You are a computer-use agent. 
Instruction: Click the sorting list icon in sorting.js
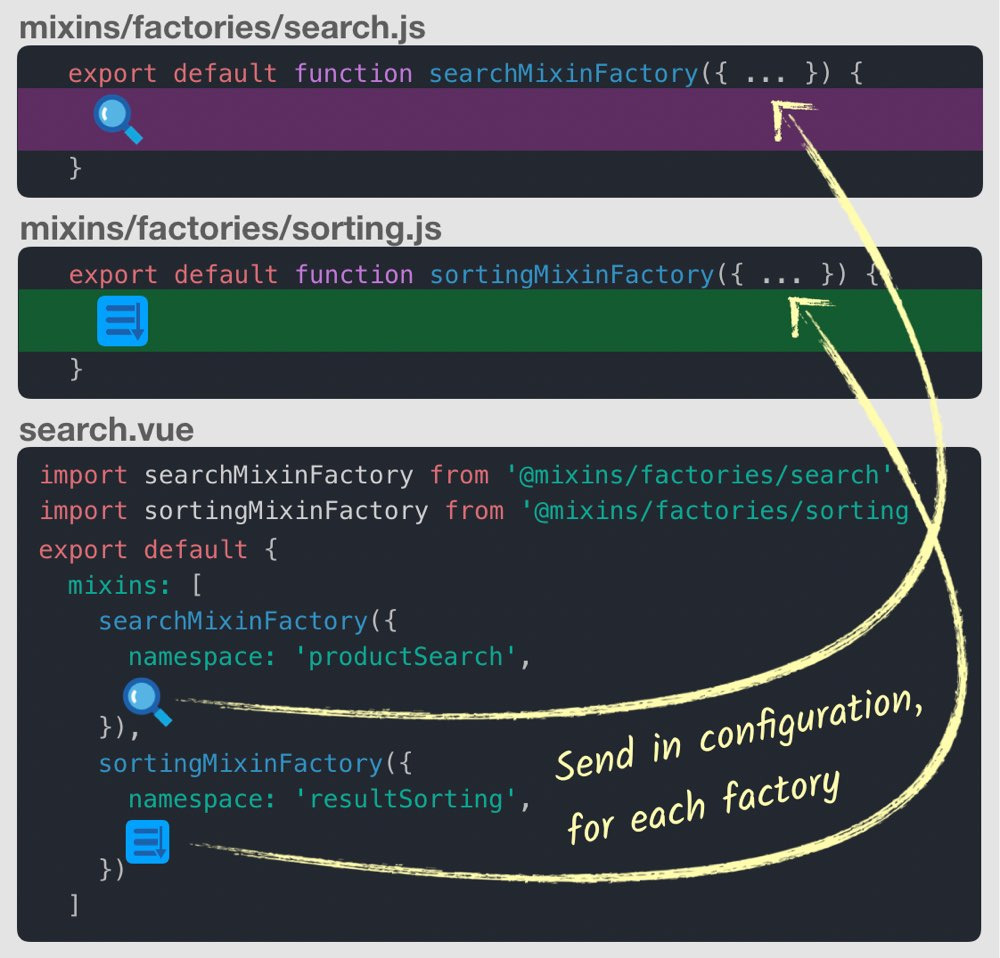point(123,320)
